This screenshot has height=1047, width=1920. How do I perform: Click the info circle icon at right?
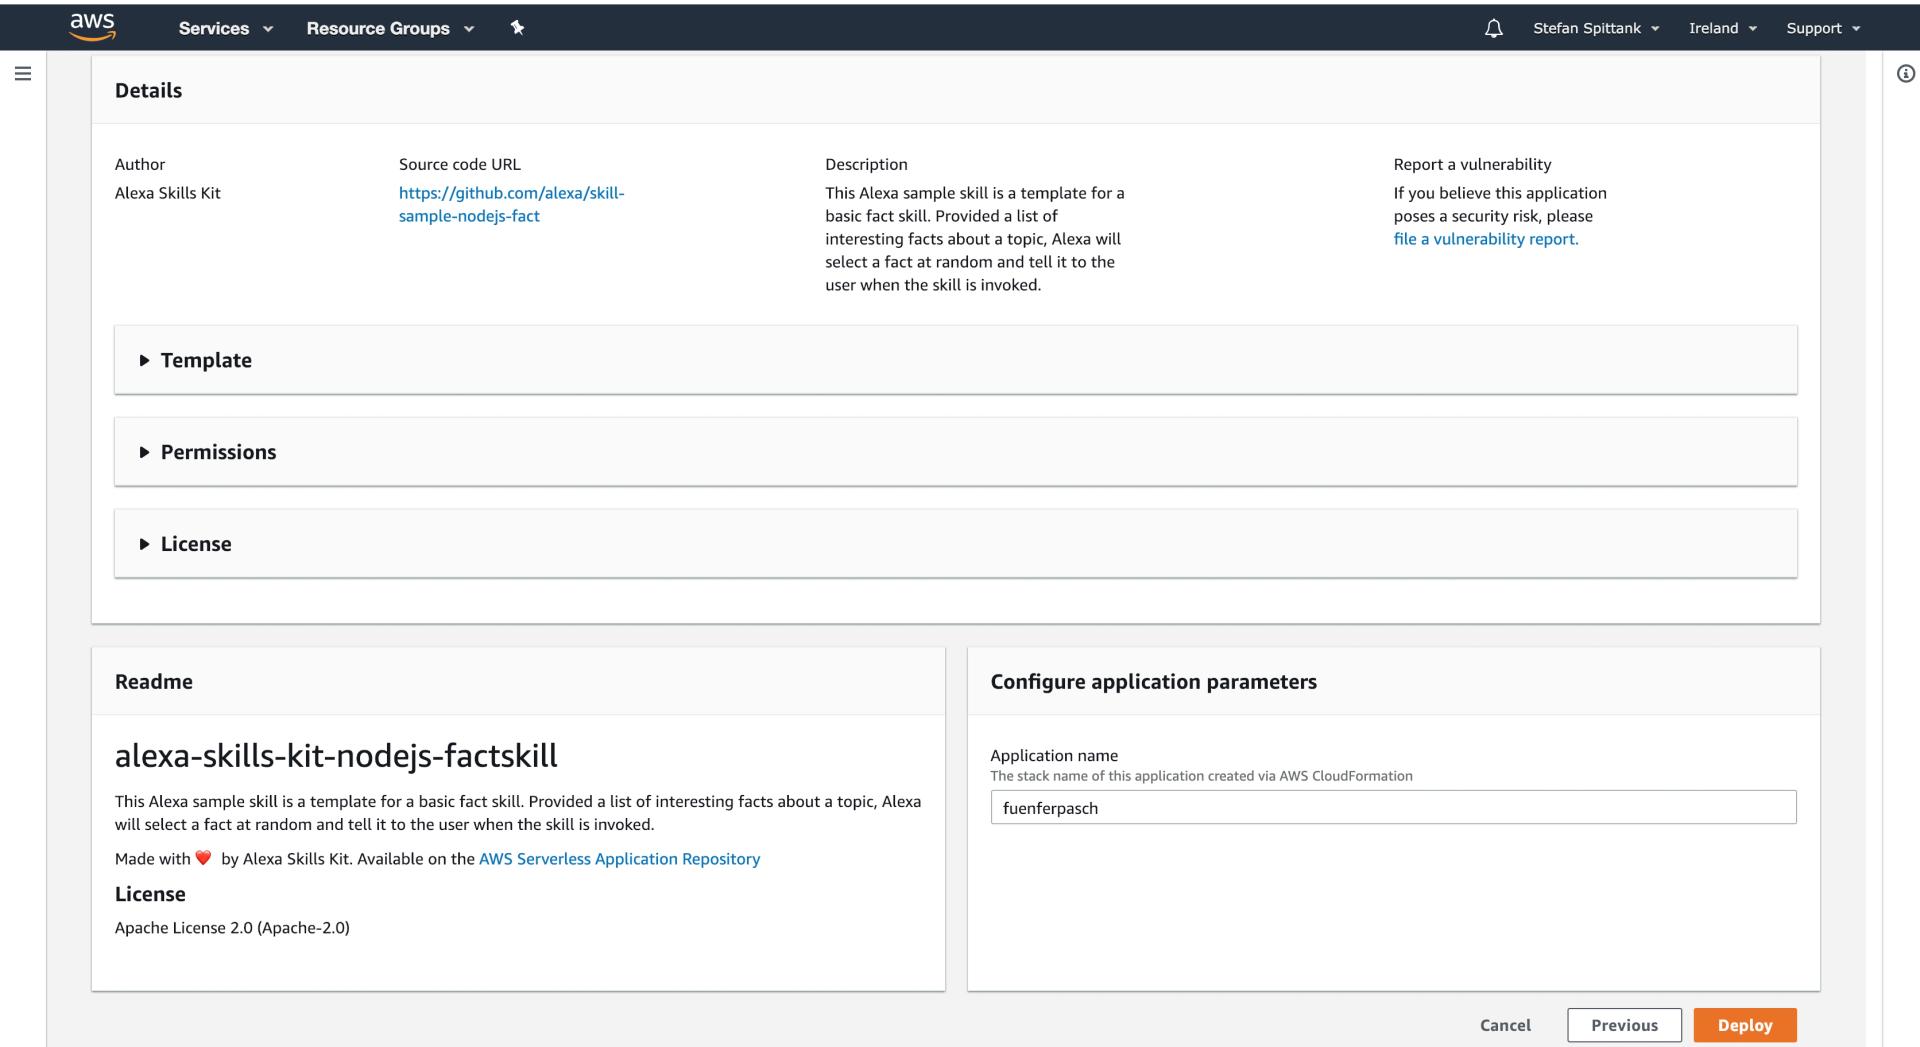point(1905,74)
